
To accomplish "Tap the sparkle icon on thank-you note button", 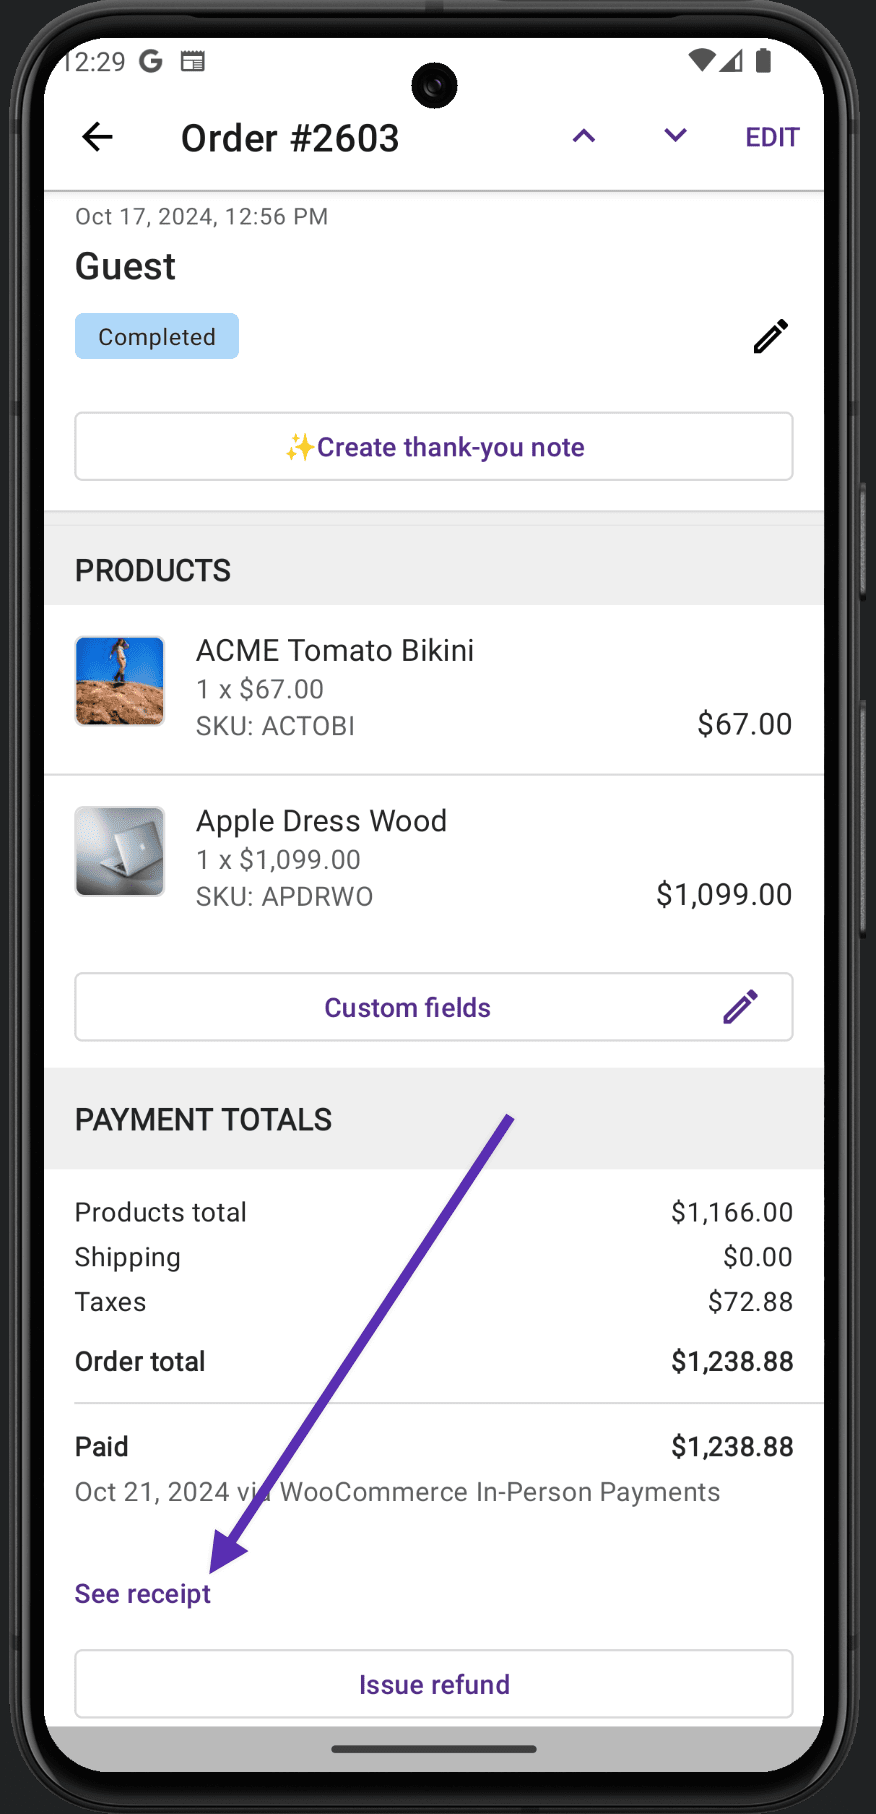I will pyautogui.click(x=299, y=446).
